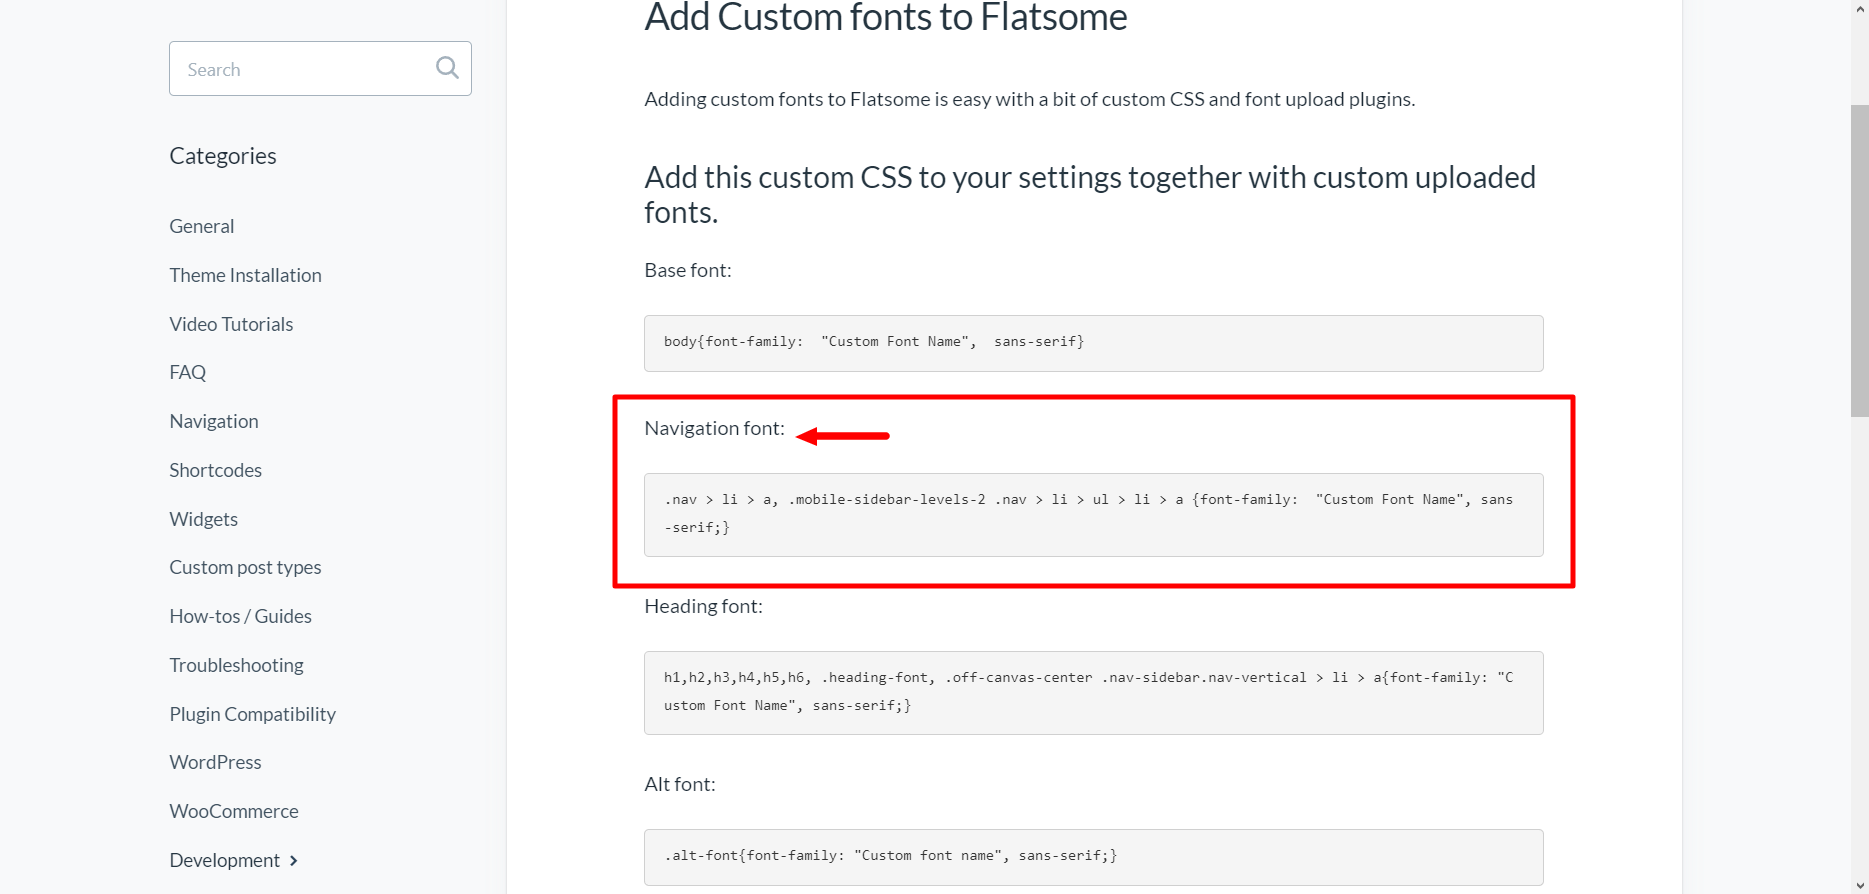Click the 'Navigation font:' label
The width and height of the screenshot is (1869, 894).
715,428
